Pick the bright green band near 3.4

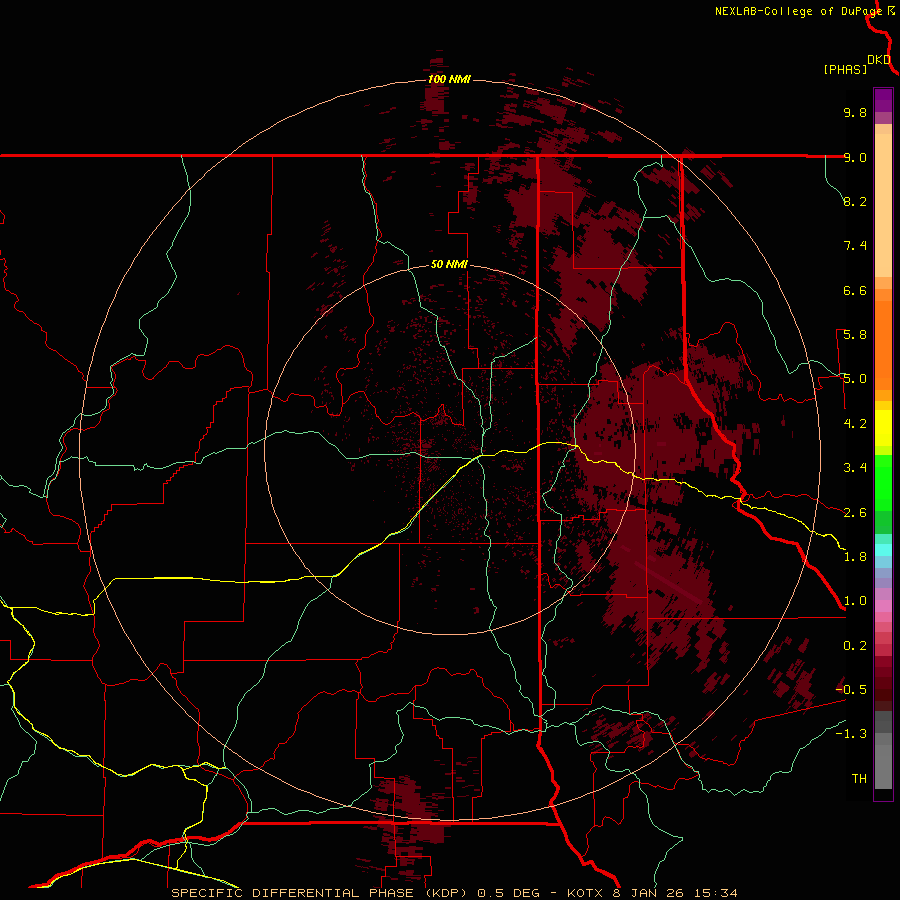[883, 483]
